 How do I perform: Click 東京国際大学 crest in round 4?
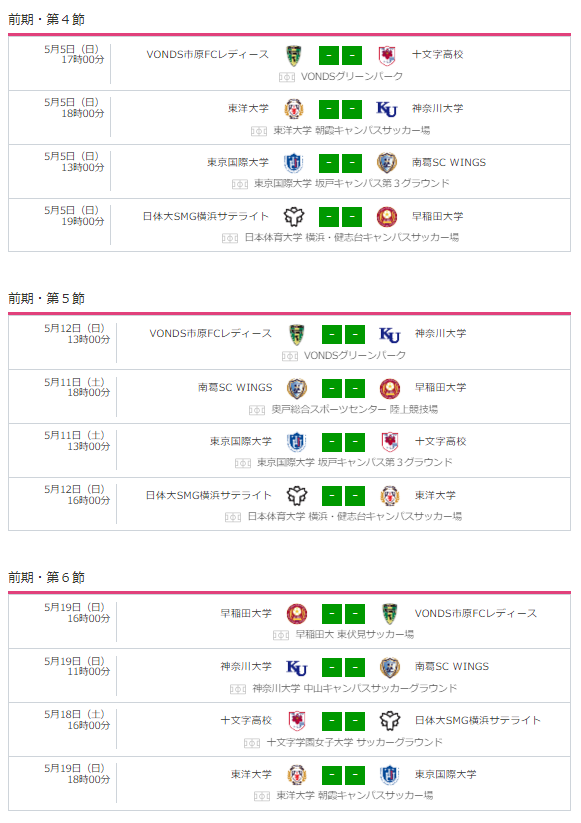tap(293, 163)
